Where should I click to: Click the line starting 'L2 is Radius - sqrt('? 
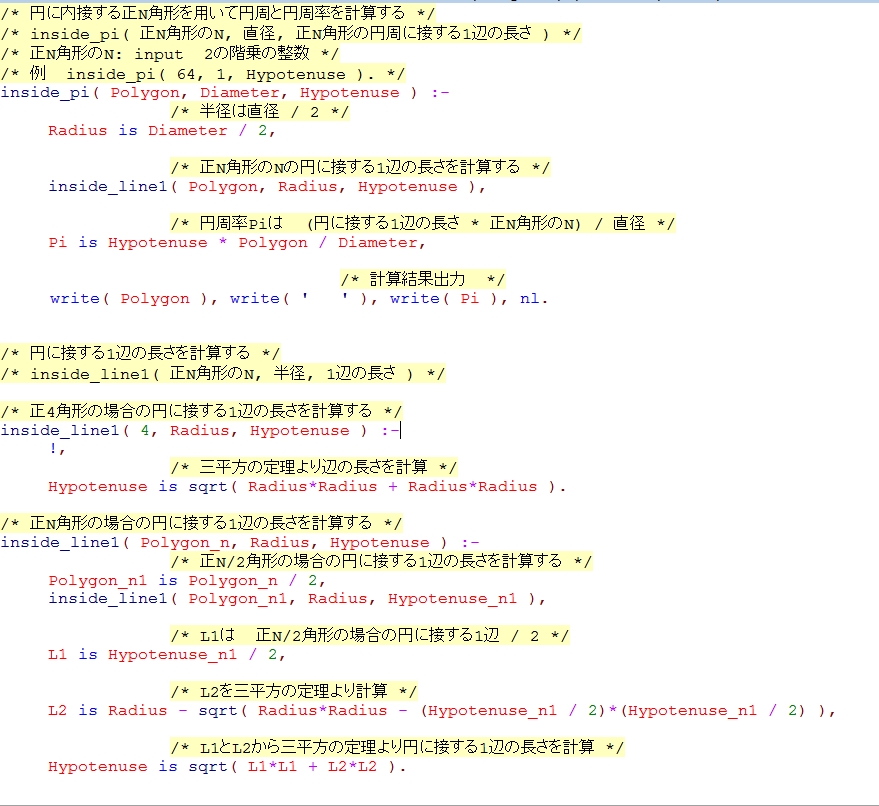click(x=442, y=711)
